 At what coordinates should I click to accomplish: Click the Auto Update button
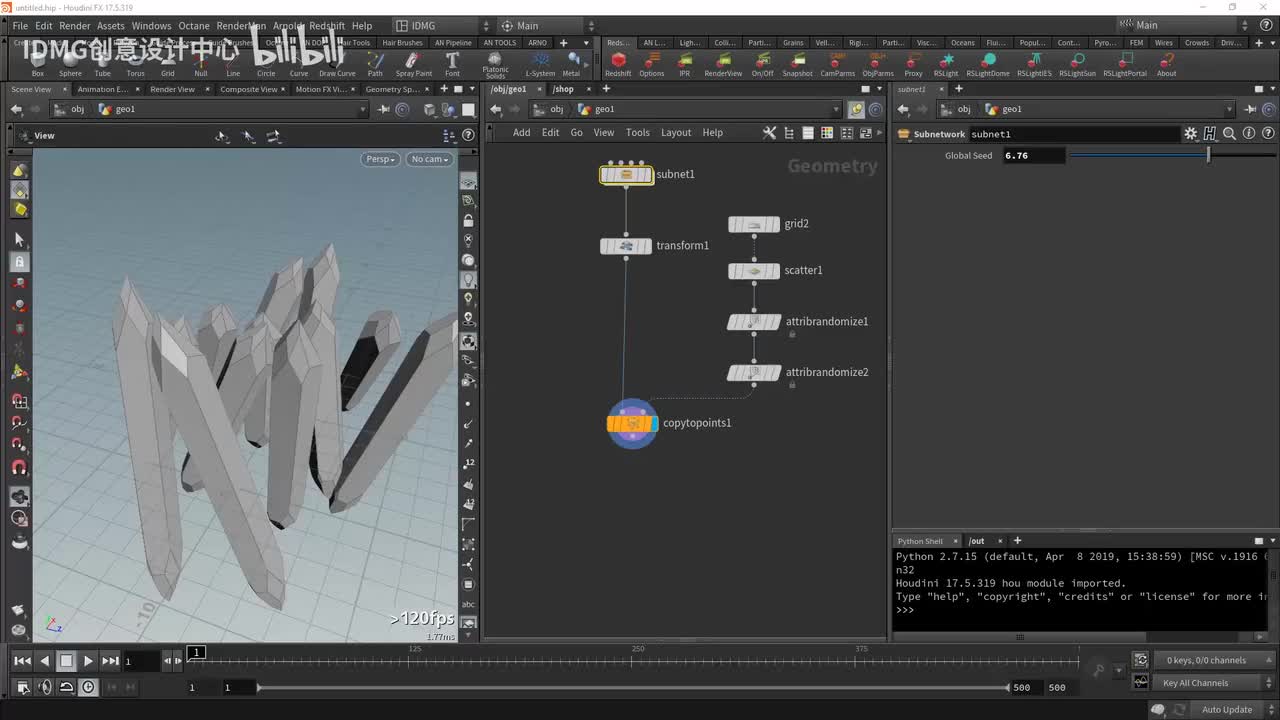pyautogui.click(x=1226, y=710)
